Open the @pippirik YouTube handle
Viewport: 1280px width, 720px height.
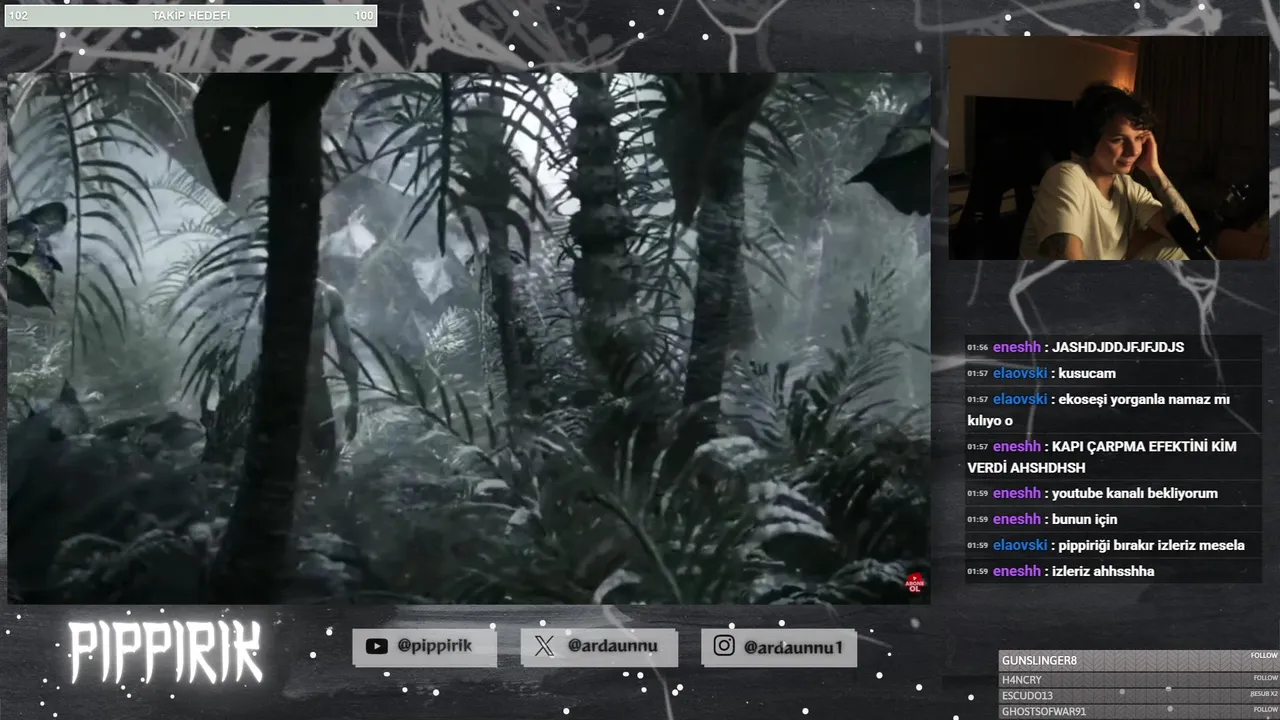pos(434,646)
